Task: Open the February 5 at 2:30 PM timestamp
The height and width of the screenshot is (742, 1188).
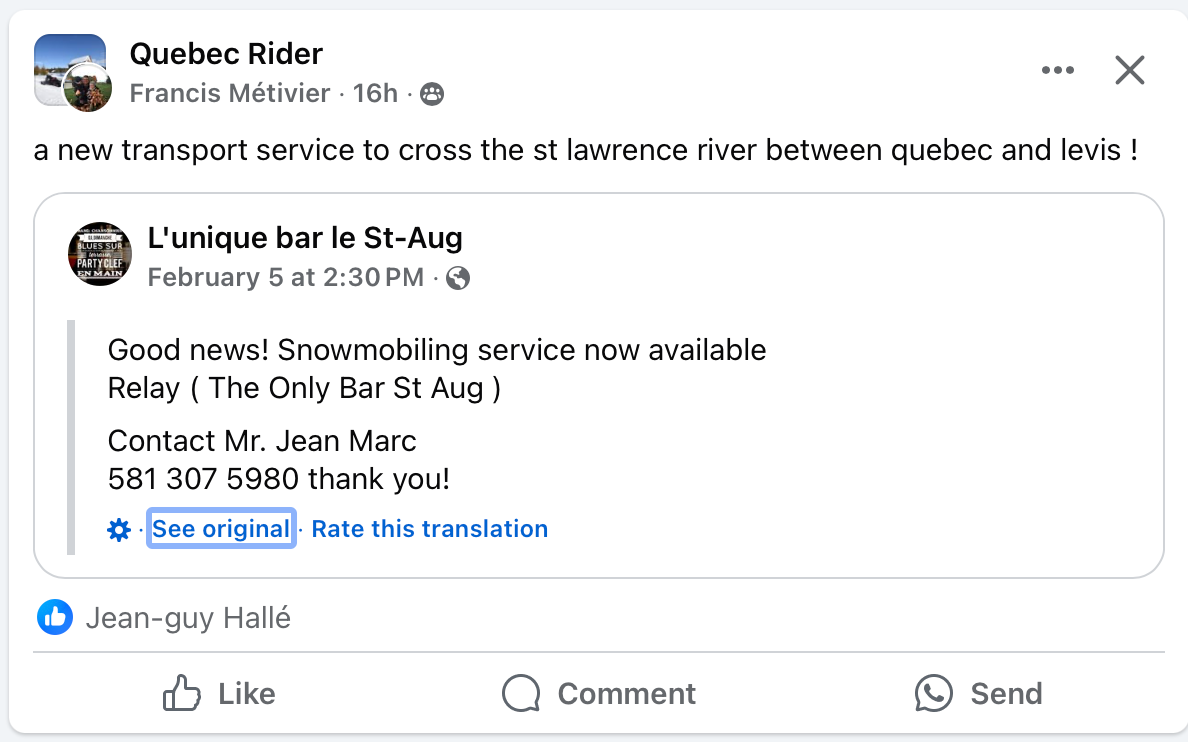Action: (286, 277)
